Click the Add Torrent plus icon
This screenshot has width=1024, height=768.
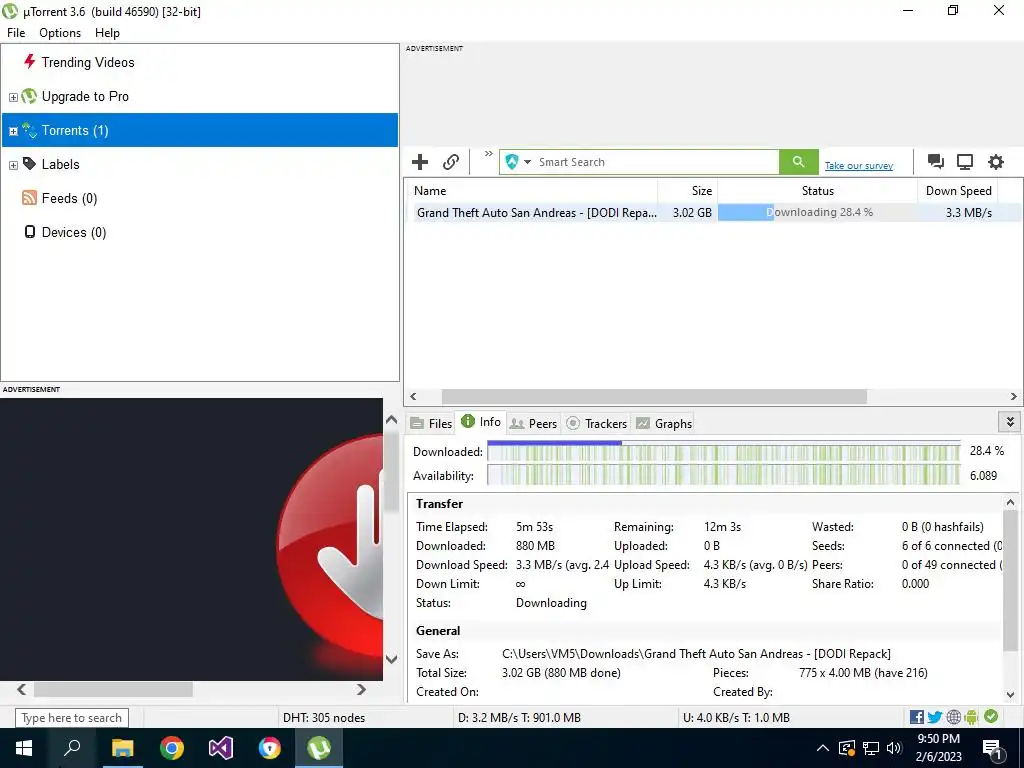coord(420,162)
